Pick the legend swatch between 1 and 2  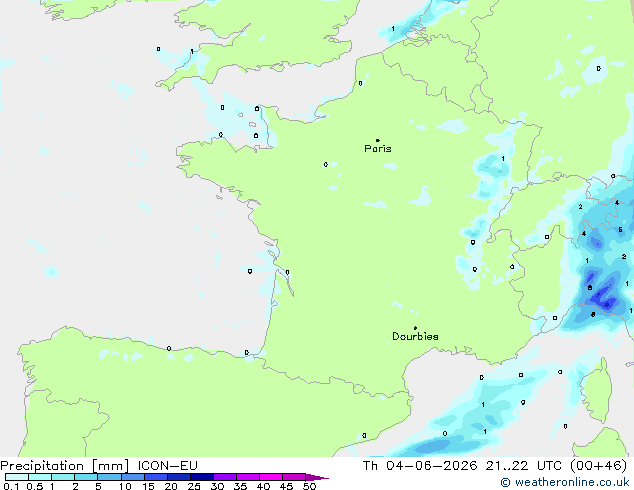click(x=63, y=477)
